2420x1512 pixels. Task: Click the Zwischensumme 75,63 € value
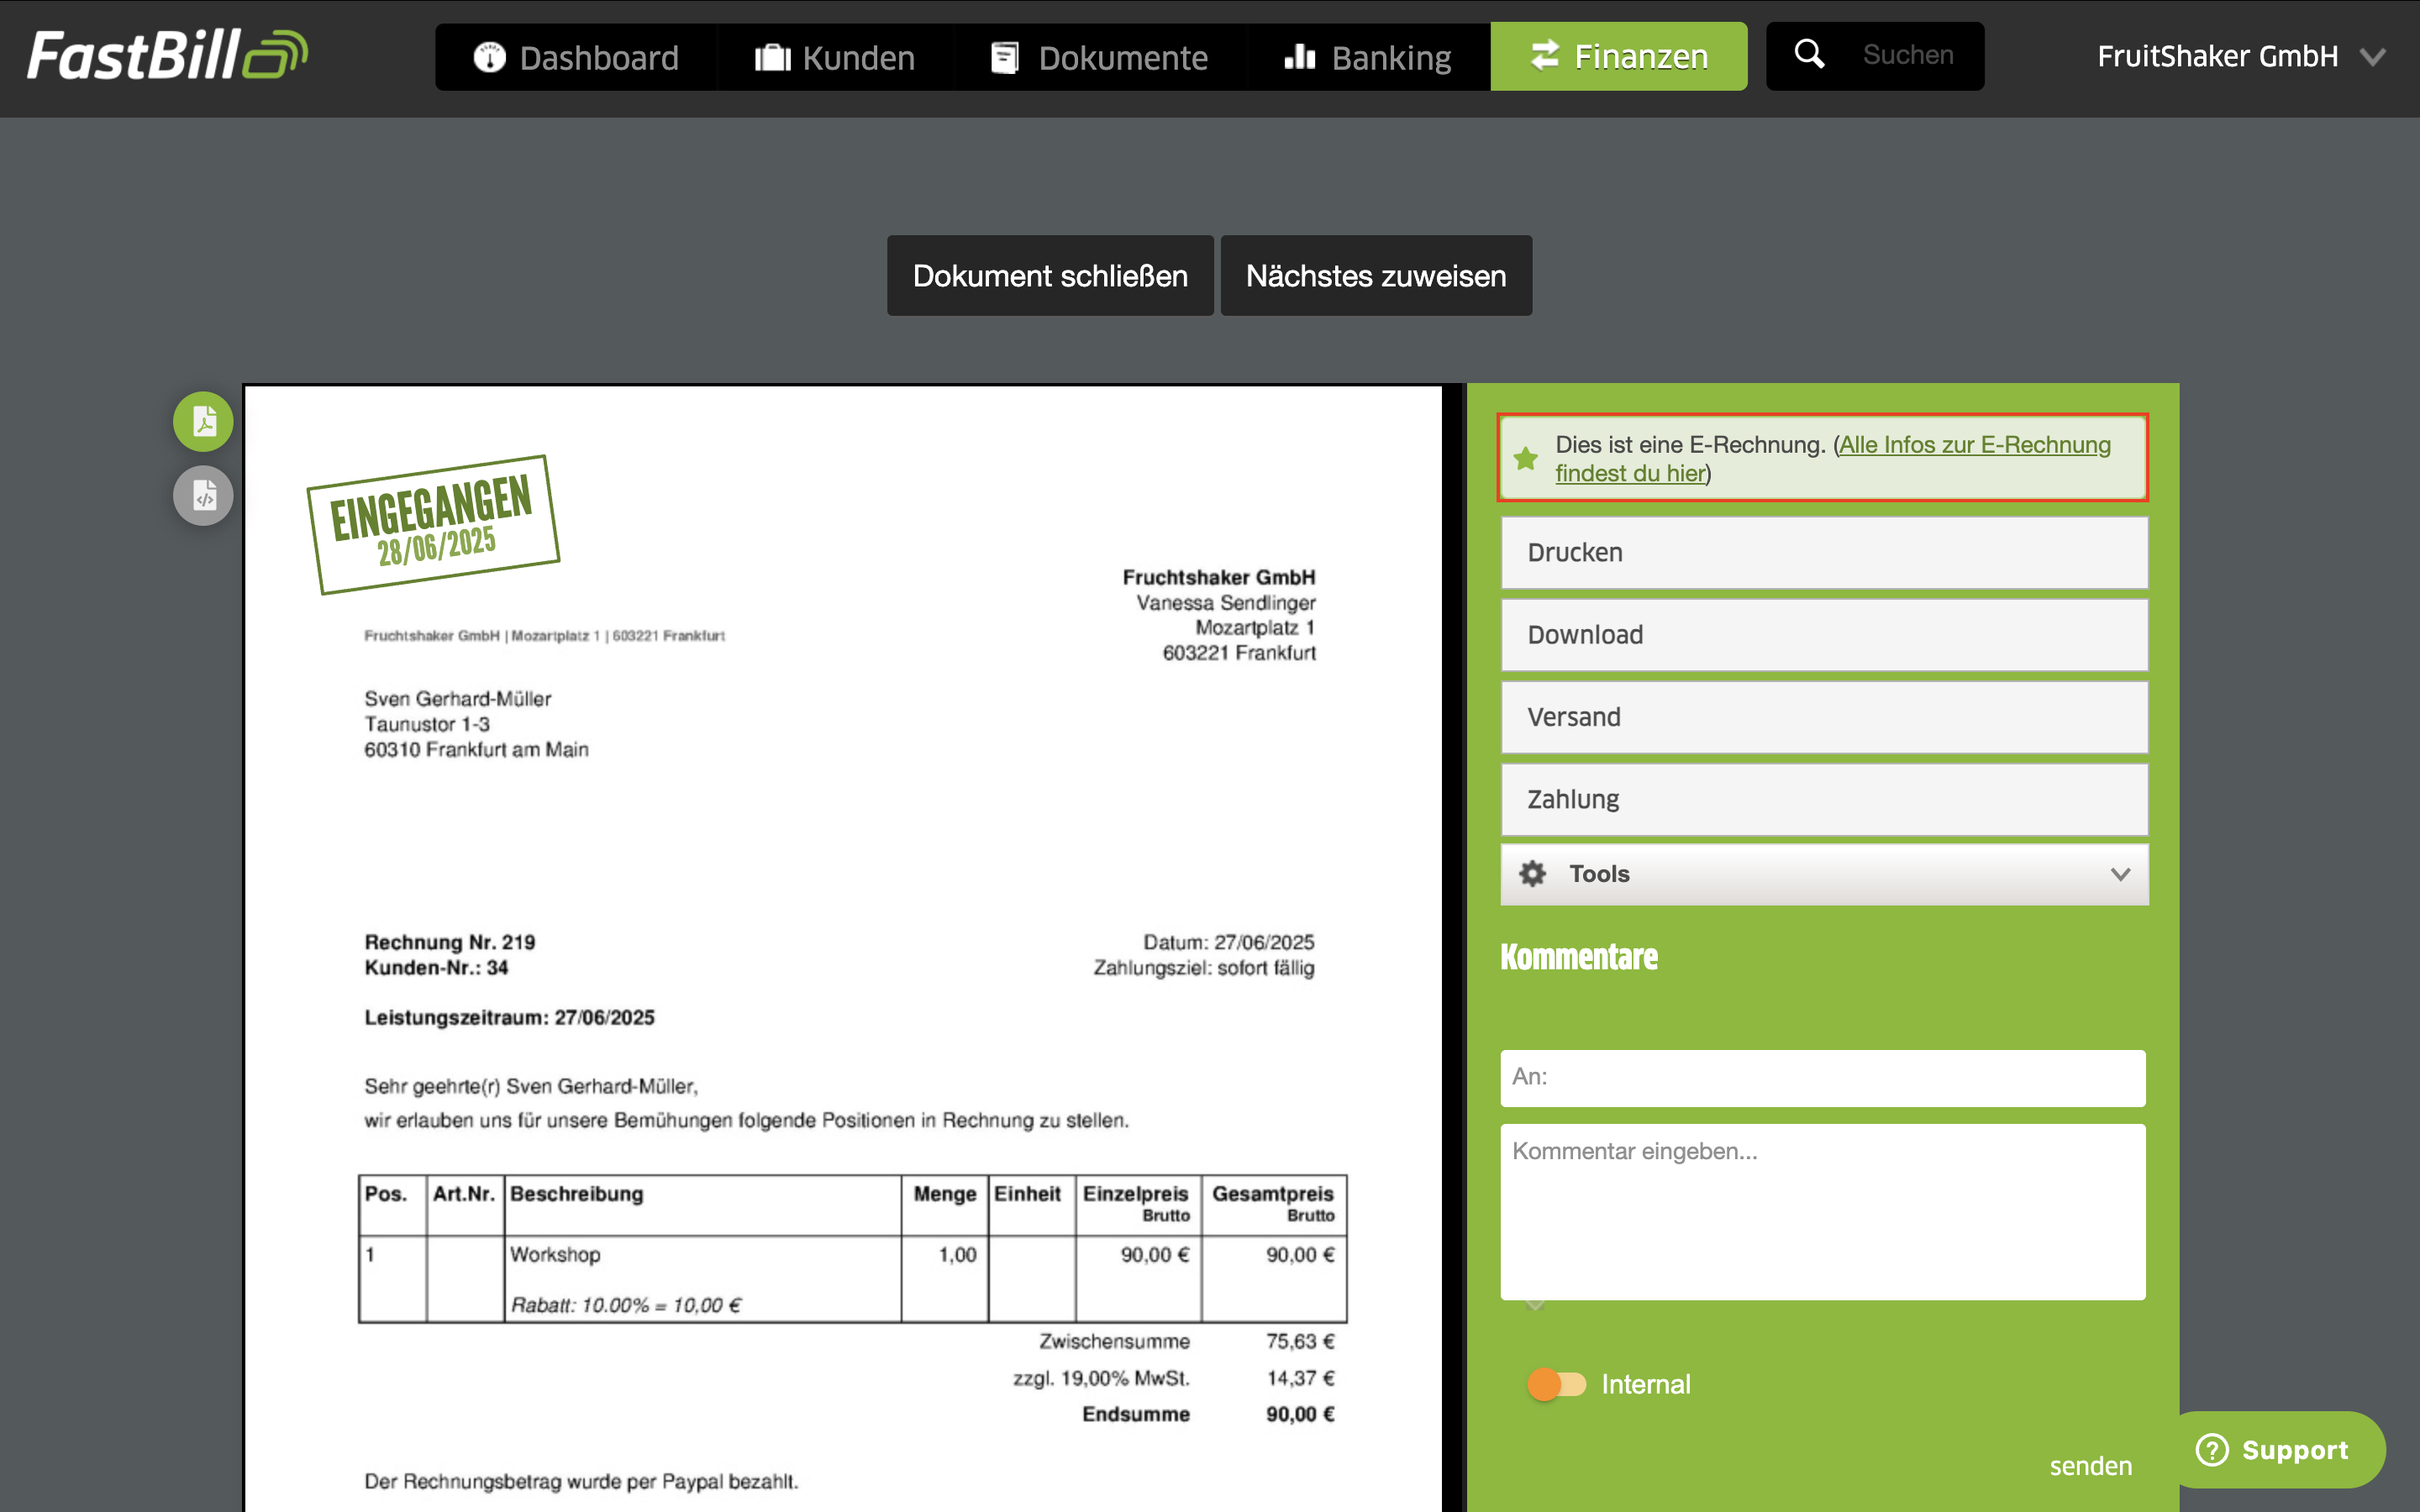pyautogui.click(x=1300, y=1341)
